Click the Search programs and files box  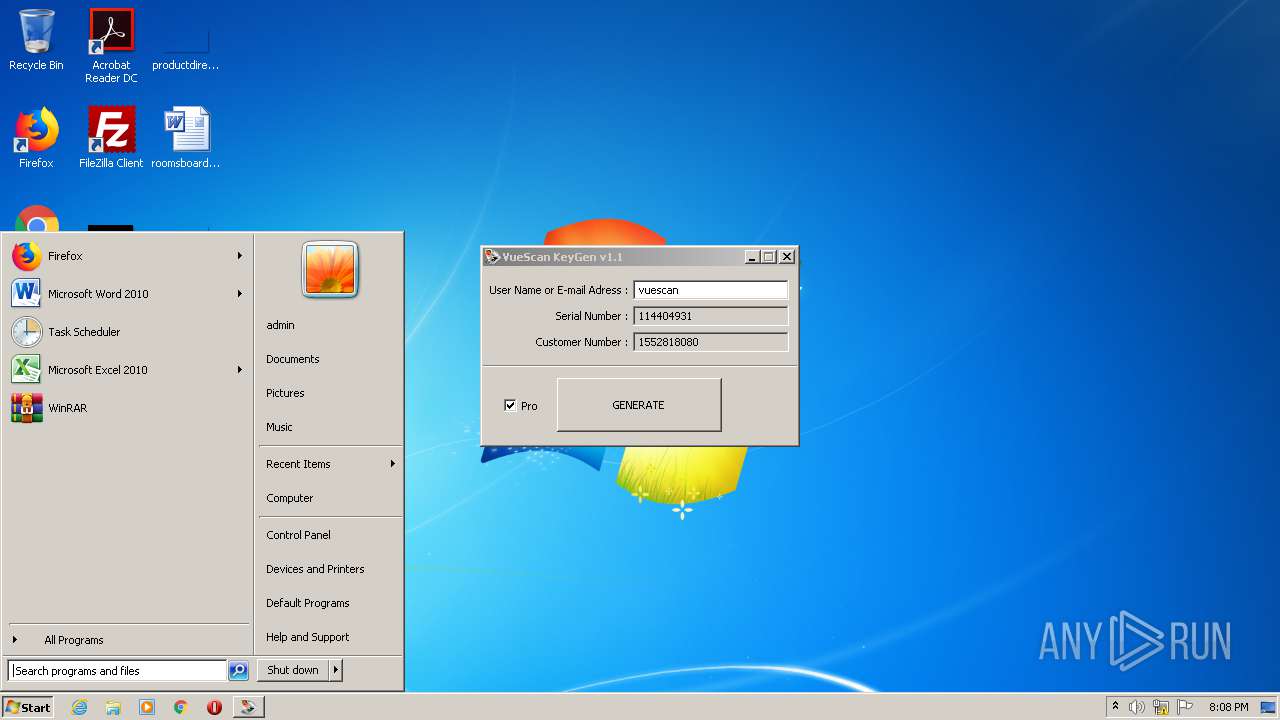118,671
